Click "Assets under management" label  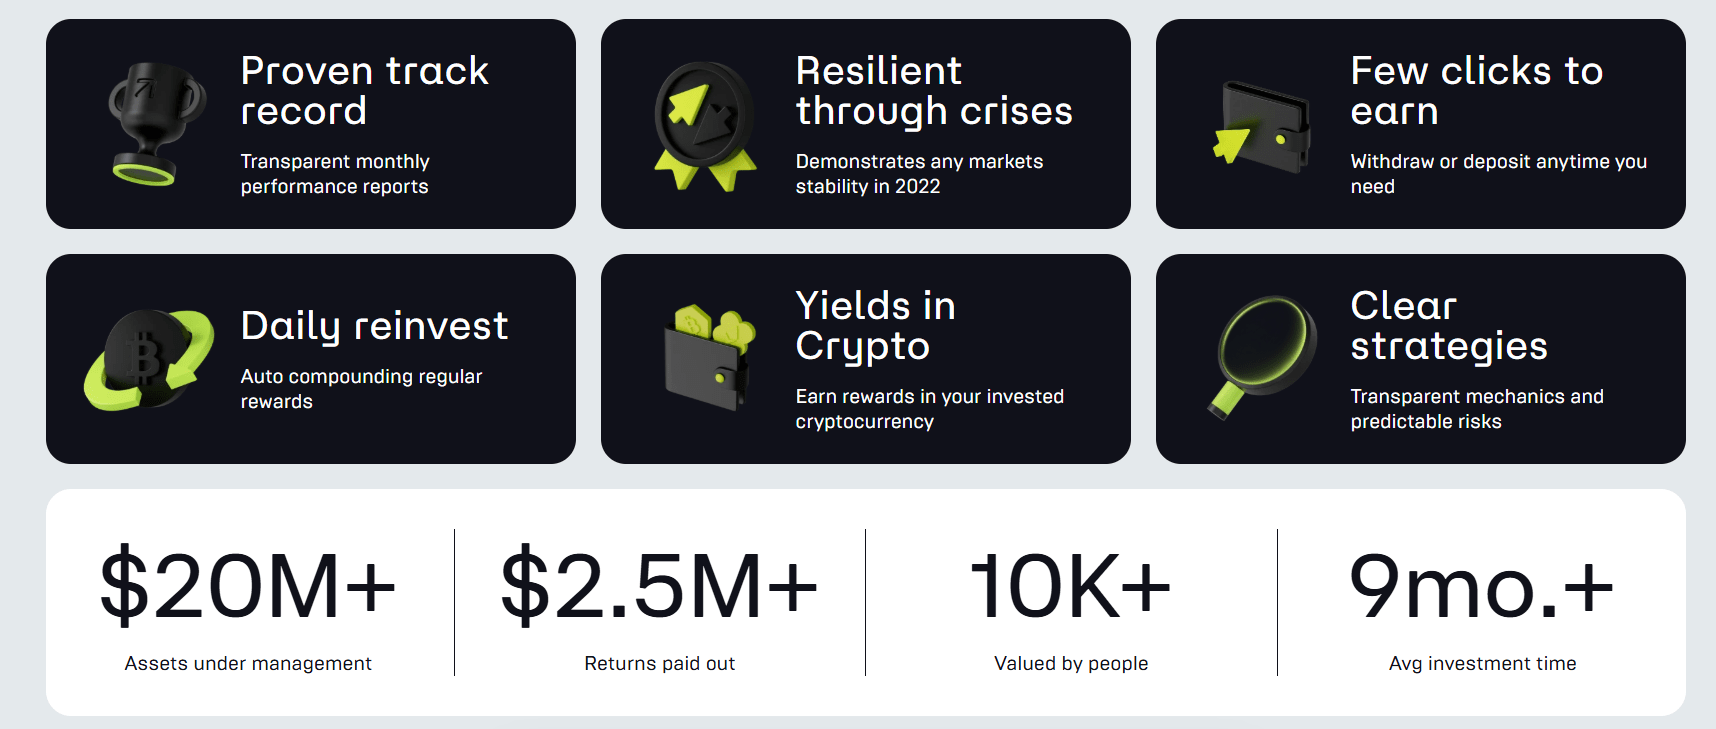pos(248,663)
